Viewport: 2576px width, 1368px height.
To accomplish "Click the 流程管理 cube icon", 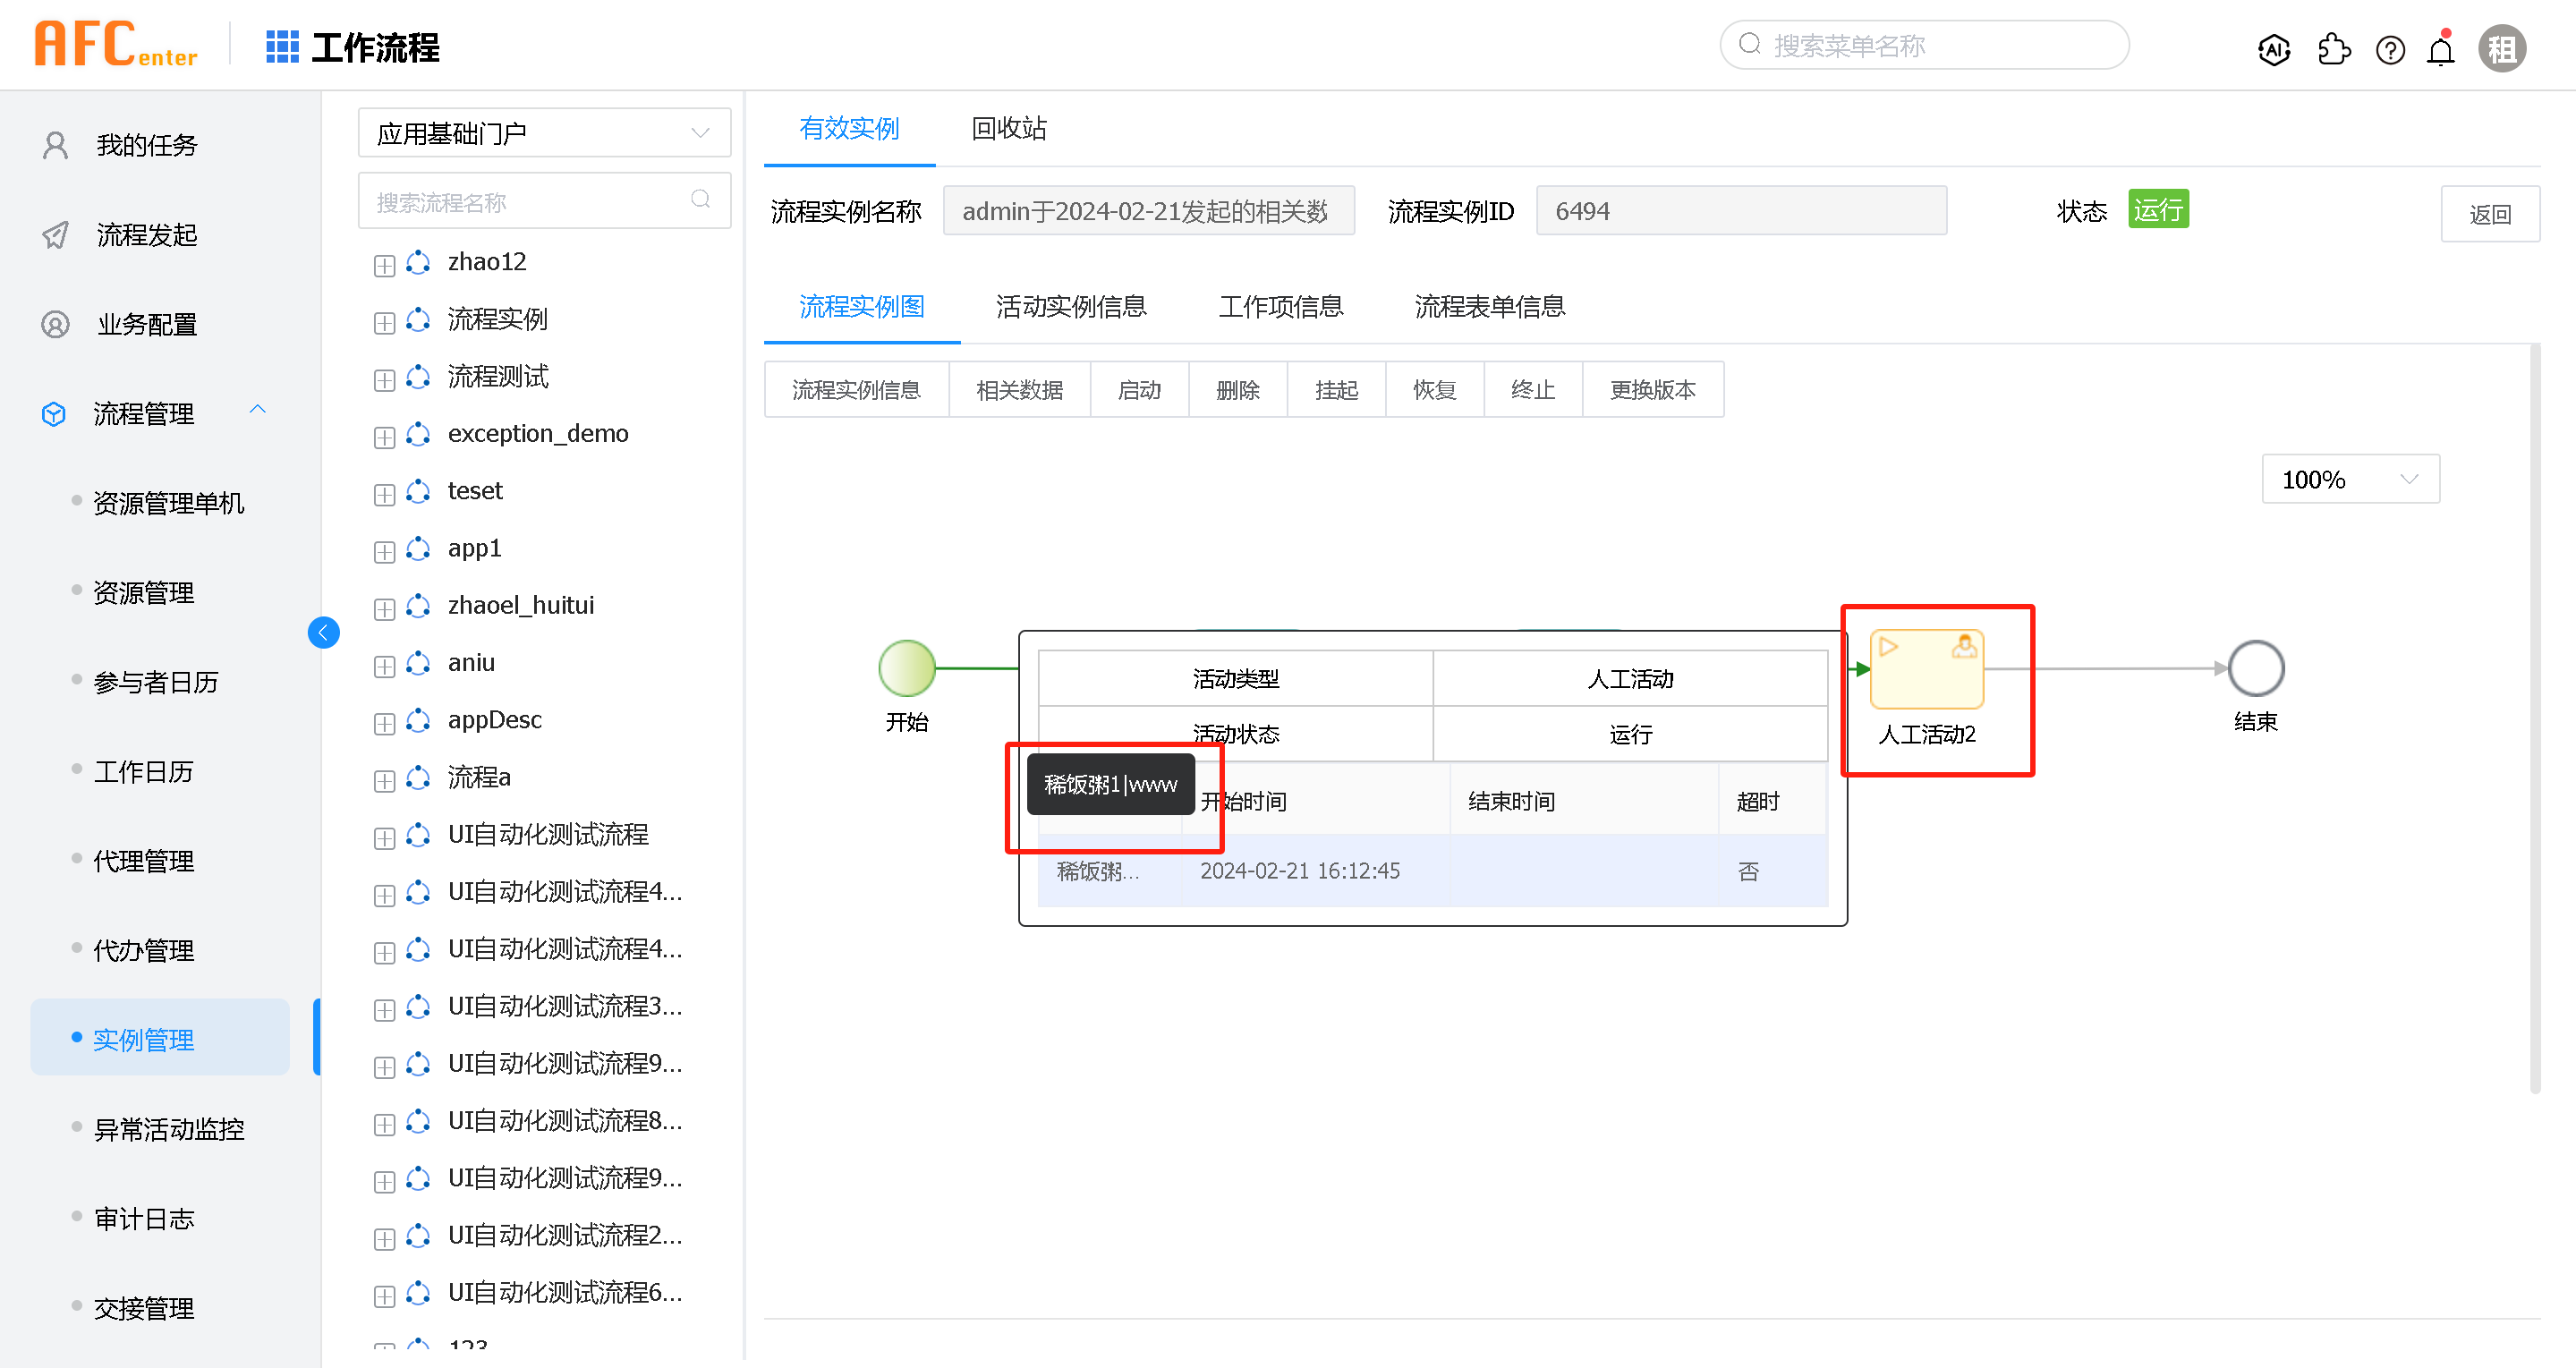I will 53,413.
